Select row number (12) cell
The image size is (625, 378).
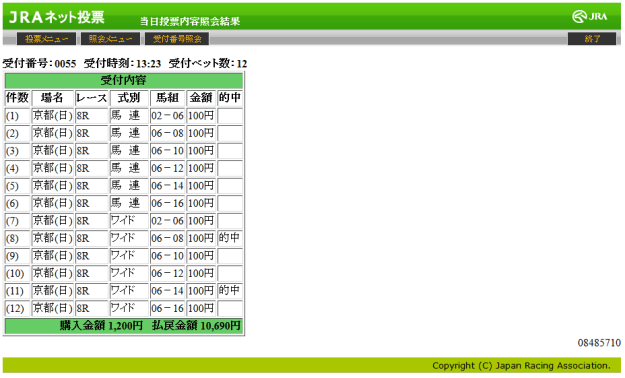(18, 309)
